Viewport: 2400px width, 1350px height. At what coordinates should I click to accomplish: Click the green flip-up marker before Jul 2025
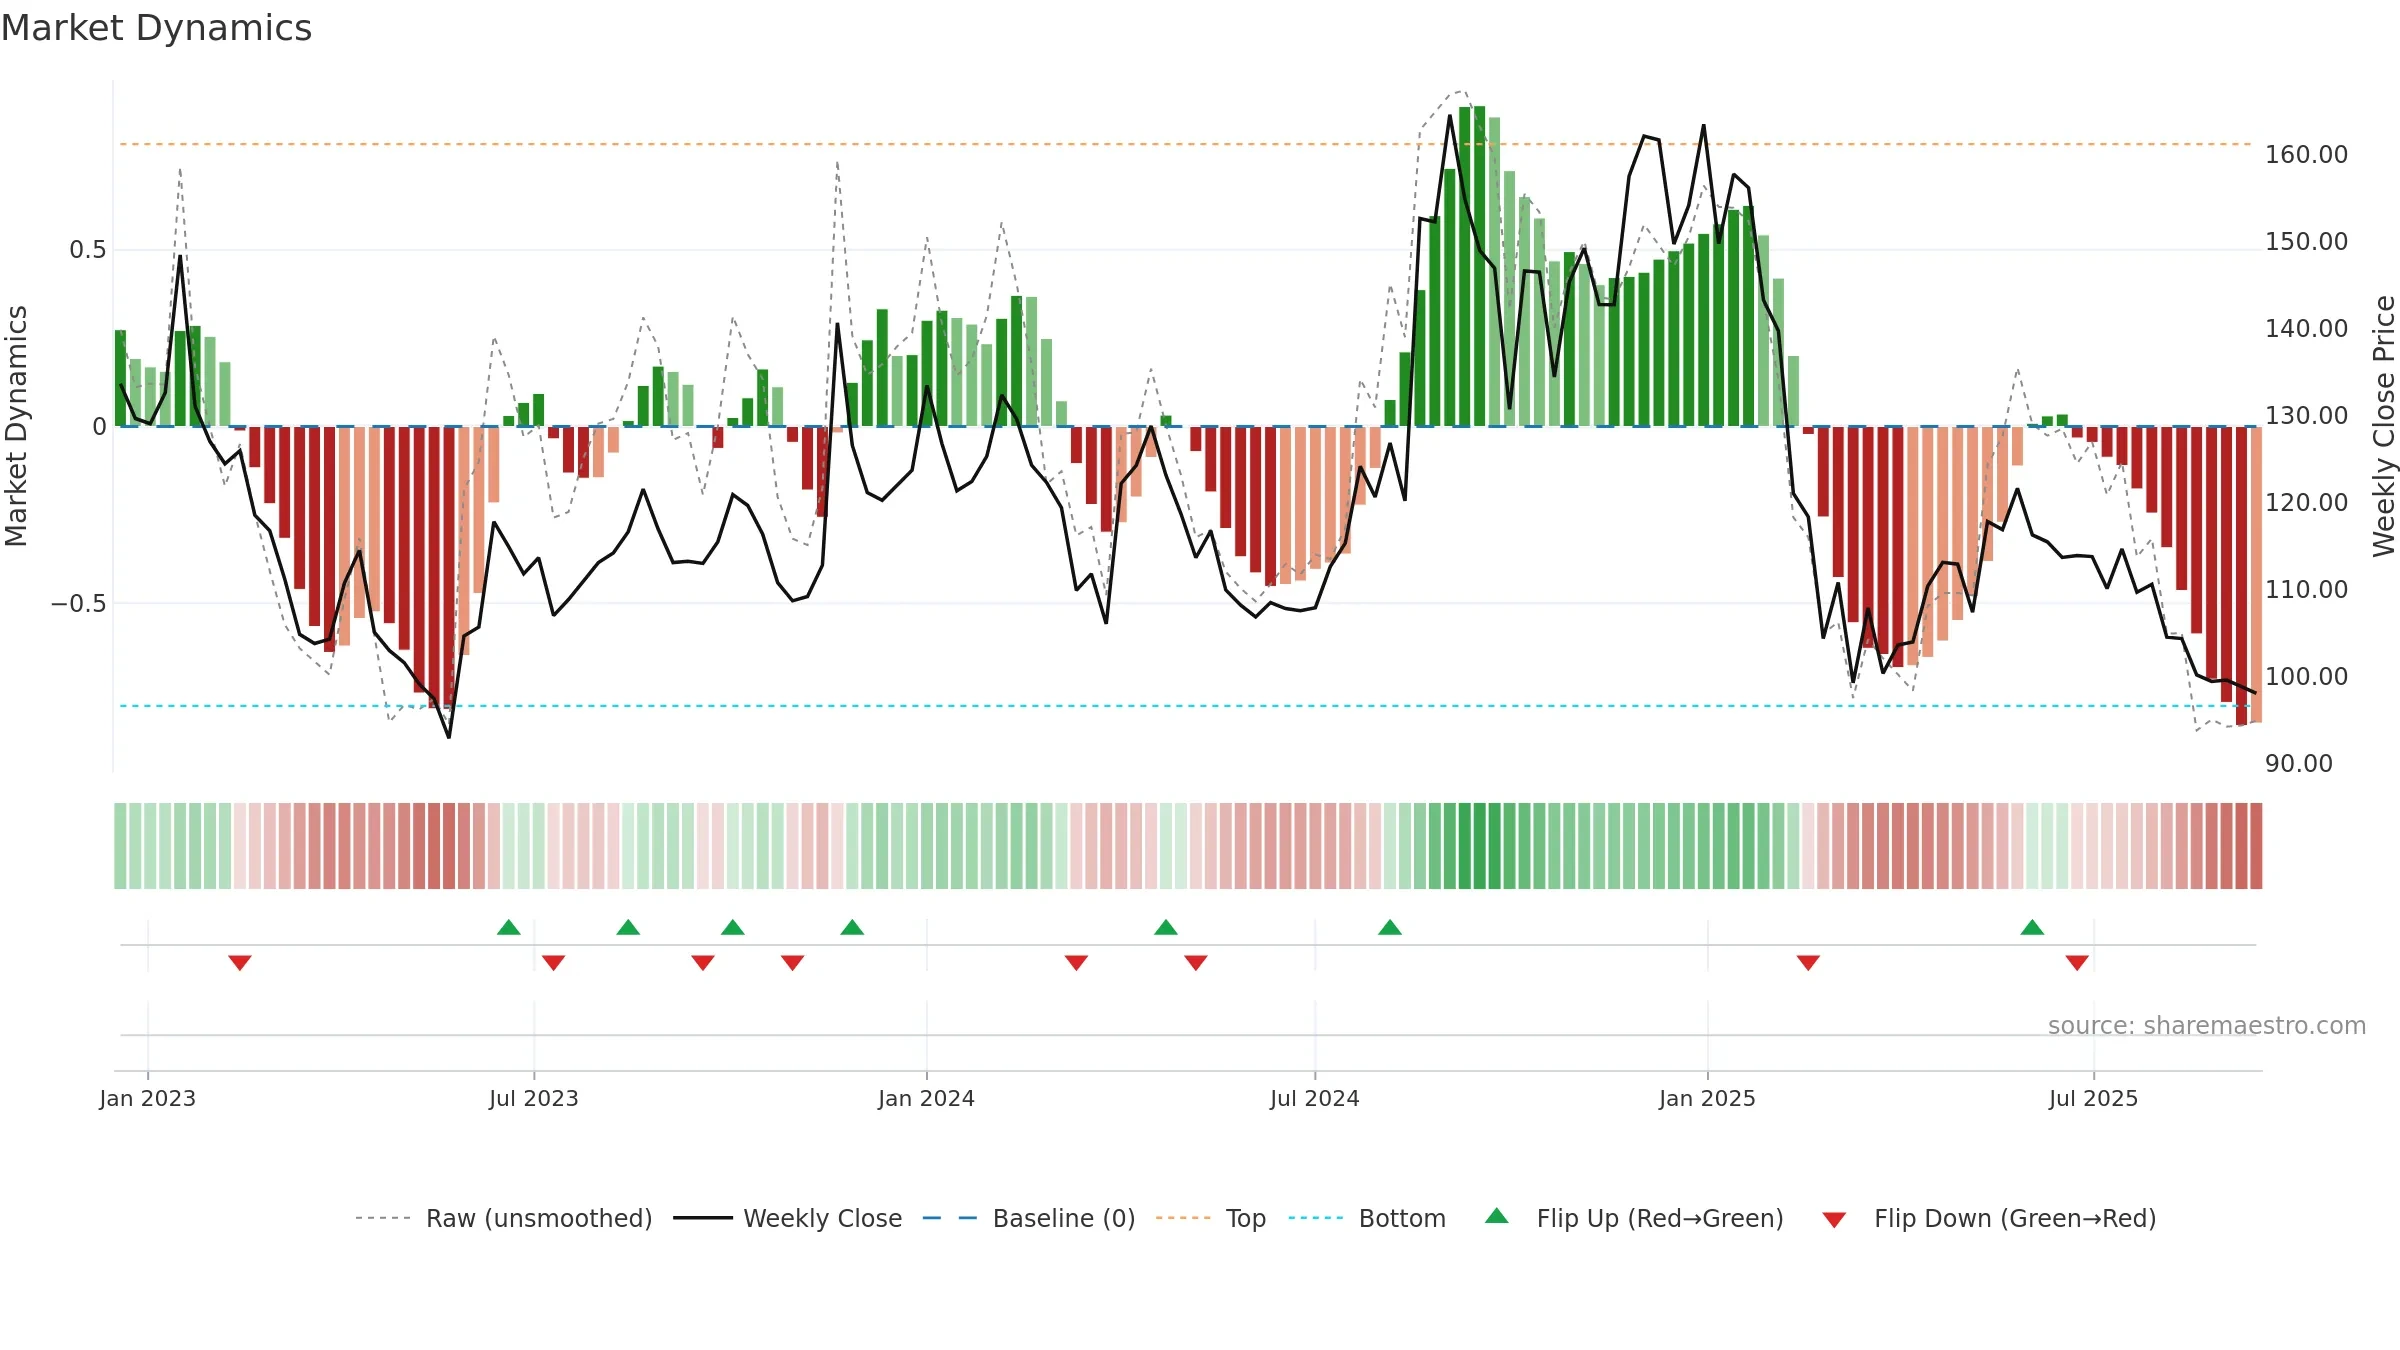coord(2032,927)
